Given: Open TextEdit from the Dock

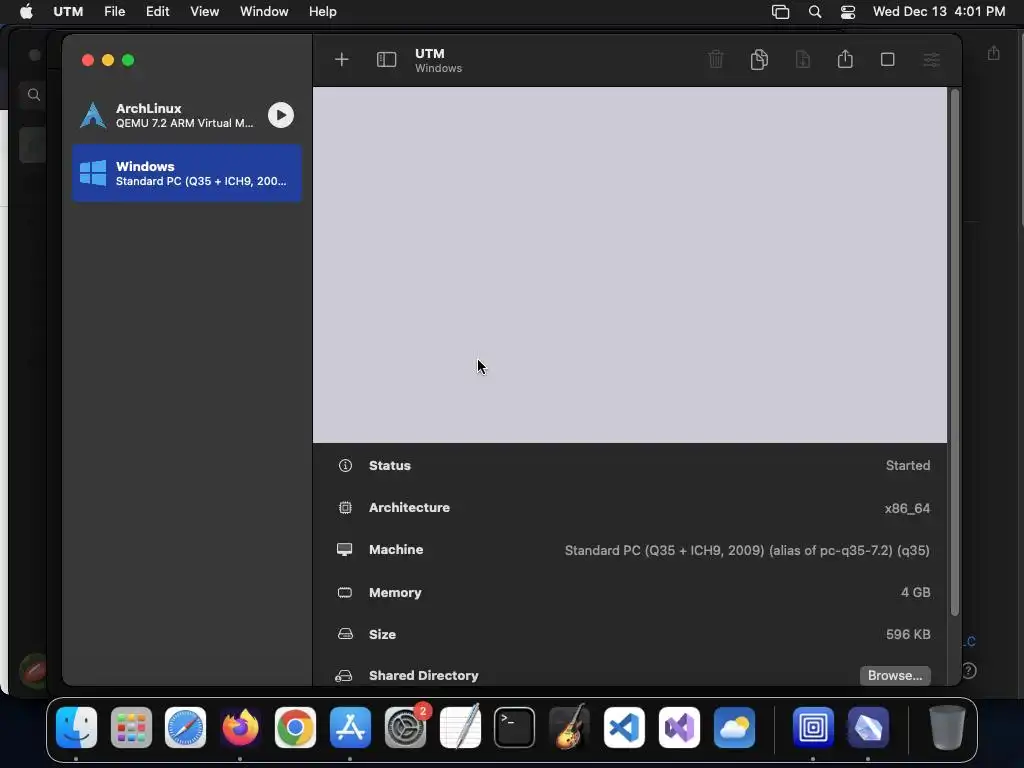Looking at the screenshot, I should (460, 726).
